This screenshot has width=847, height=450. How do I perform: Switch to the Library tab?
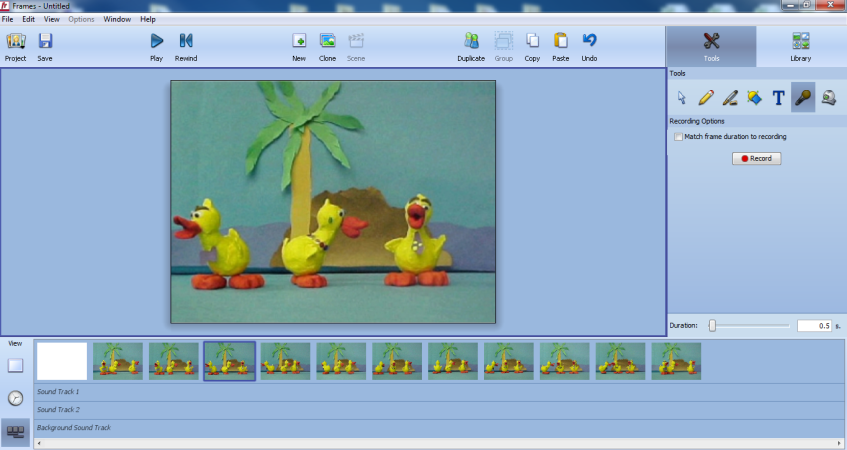tap(801, 46)
